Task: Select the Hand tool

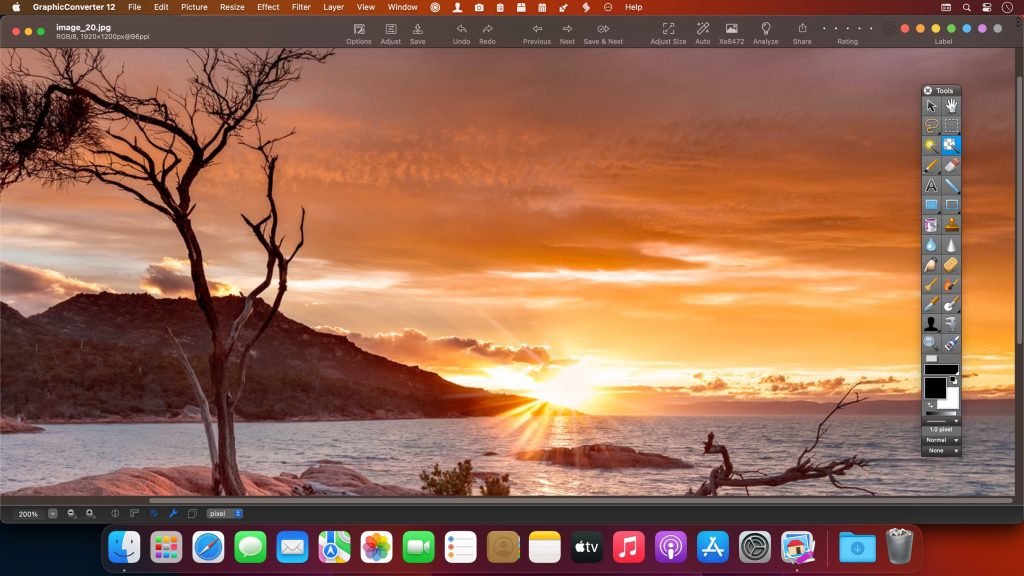Action: click(x=950, y=105)
